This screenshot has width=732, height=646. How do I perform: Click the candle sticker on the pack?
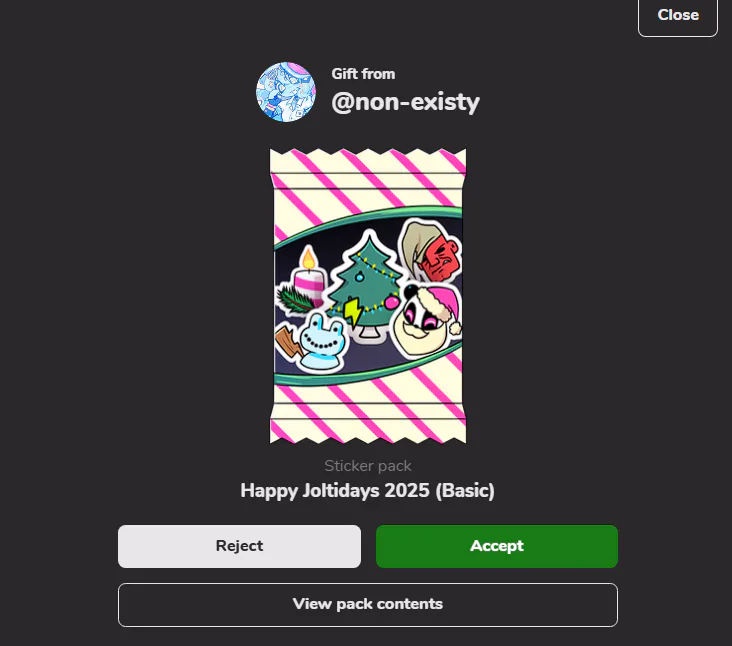click(308, 276)
